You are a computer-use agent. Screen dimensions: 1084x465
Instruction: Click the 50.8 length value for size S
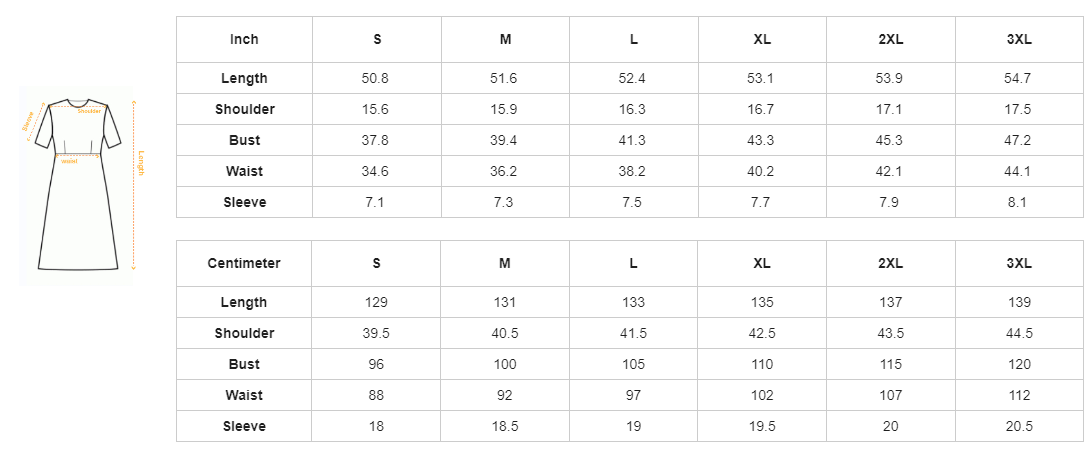[376, 78]
